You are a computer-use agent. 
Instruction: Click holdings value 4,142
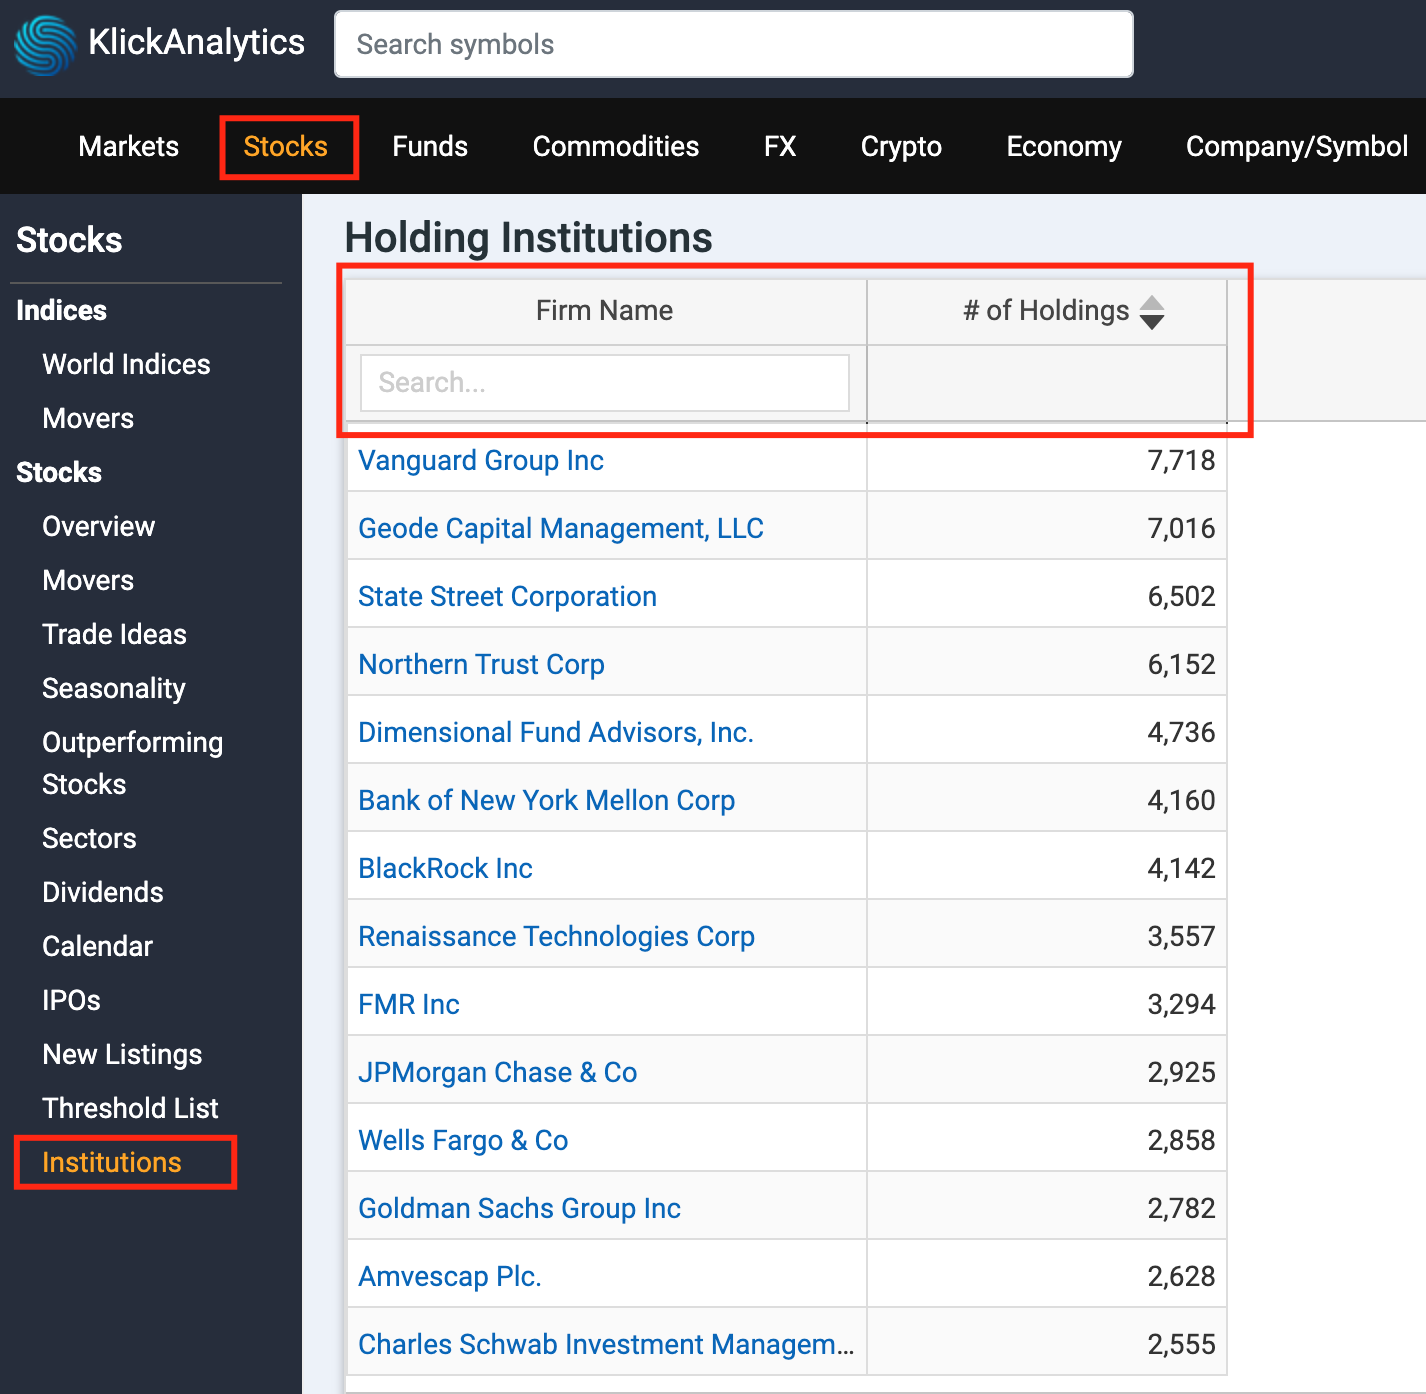point(1181,868)
